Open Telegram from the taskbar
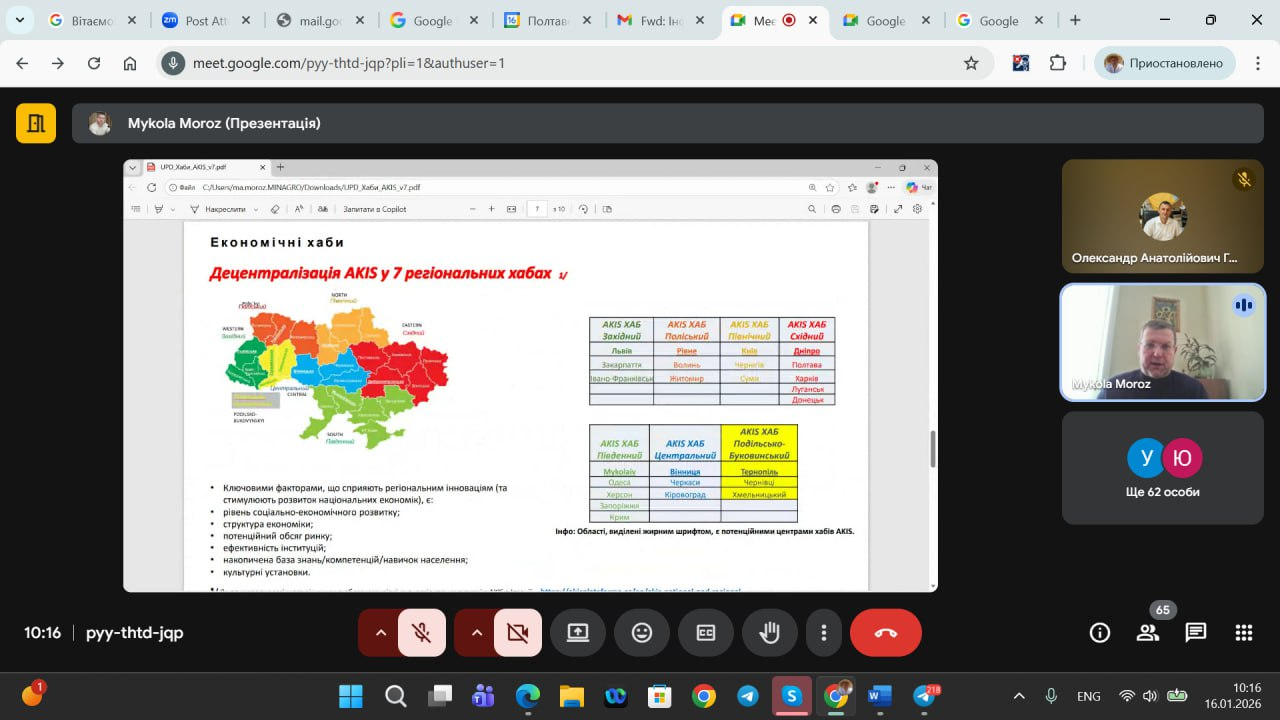1280x720 pixels. (748, 696)
